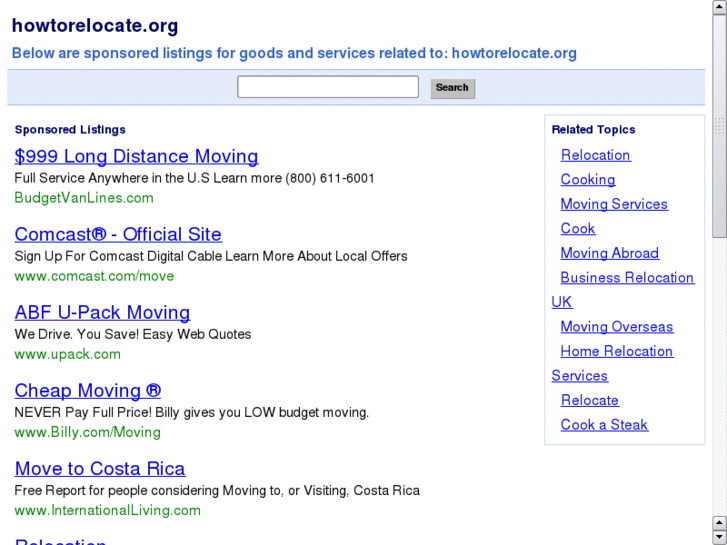Select the Relocation related topic

(x=596, y=155)
